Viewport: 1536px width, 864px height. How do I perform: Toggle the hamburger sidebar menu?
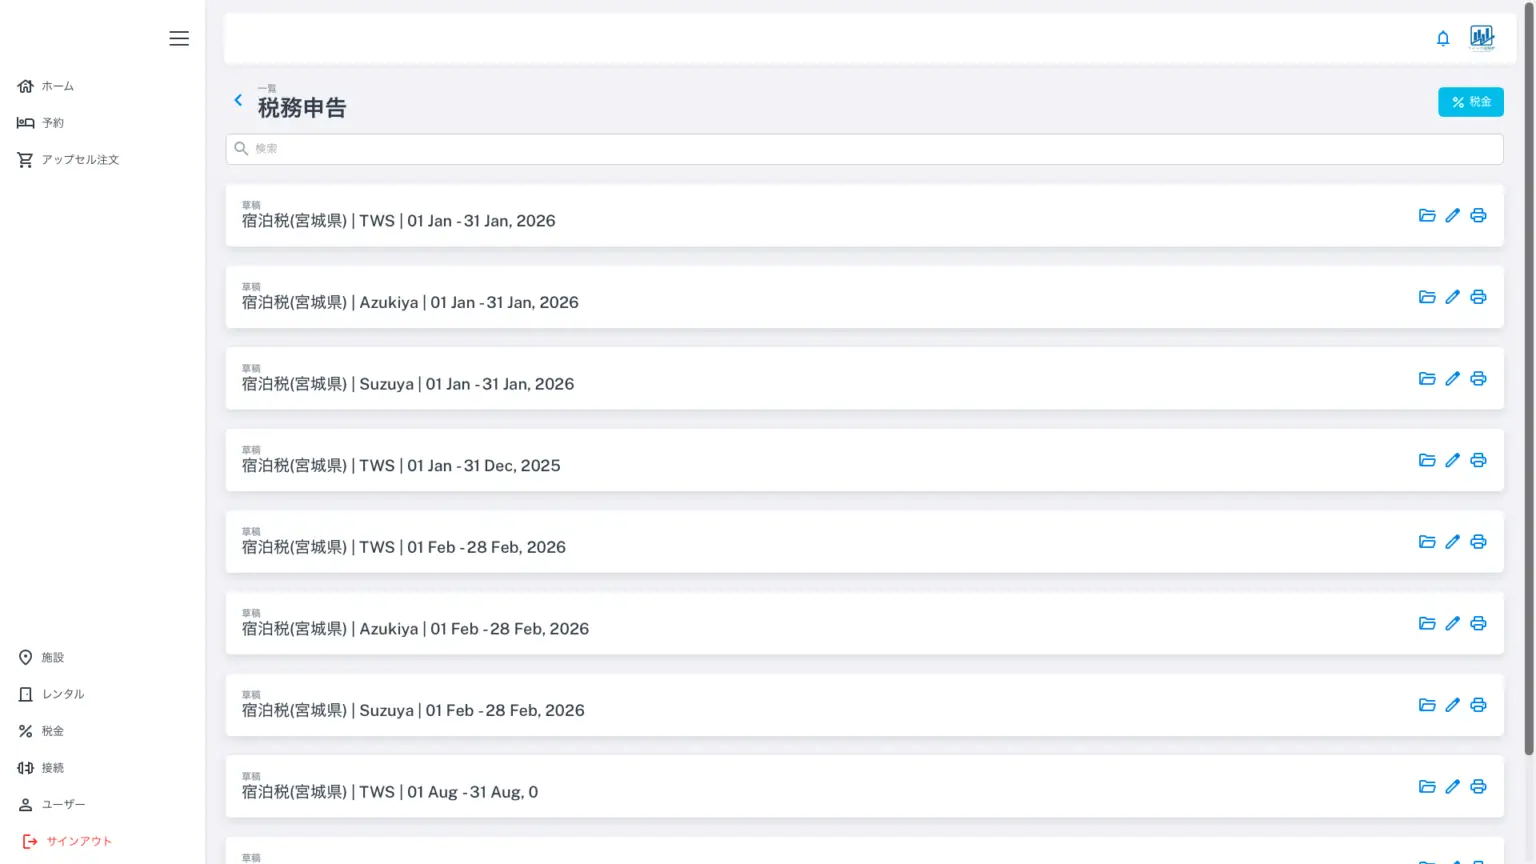point(179,38)
